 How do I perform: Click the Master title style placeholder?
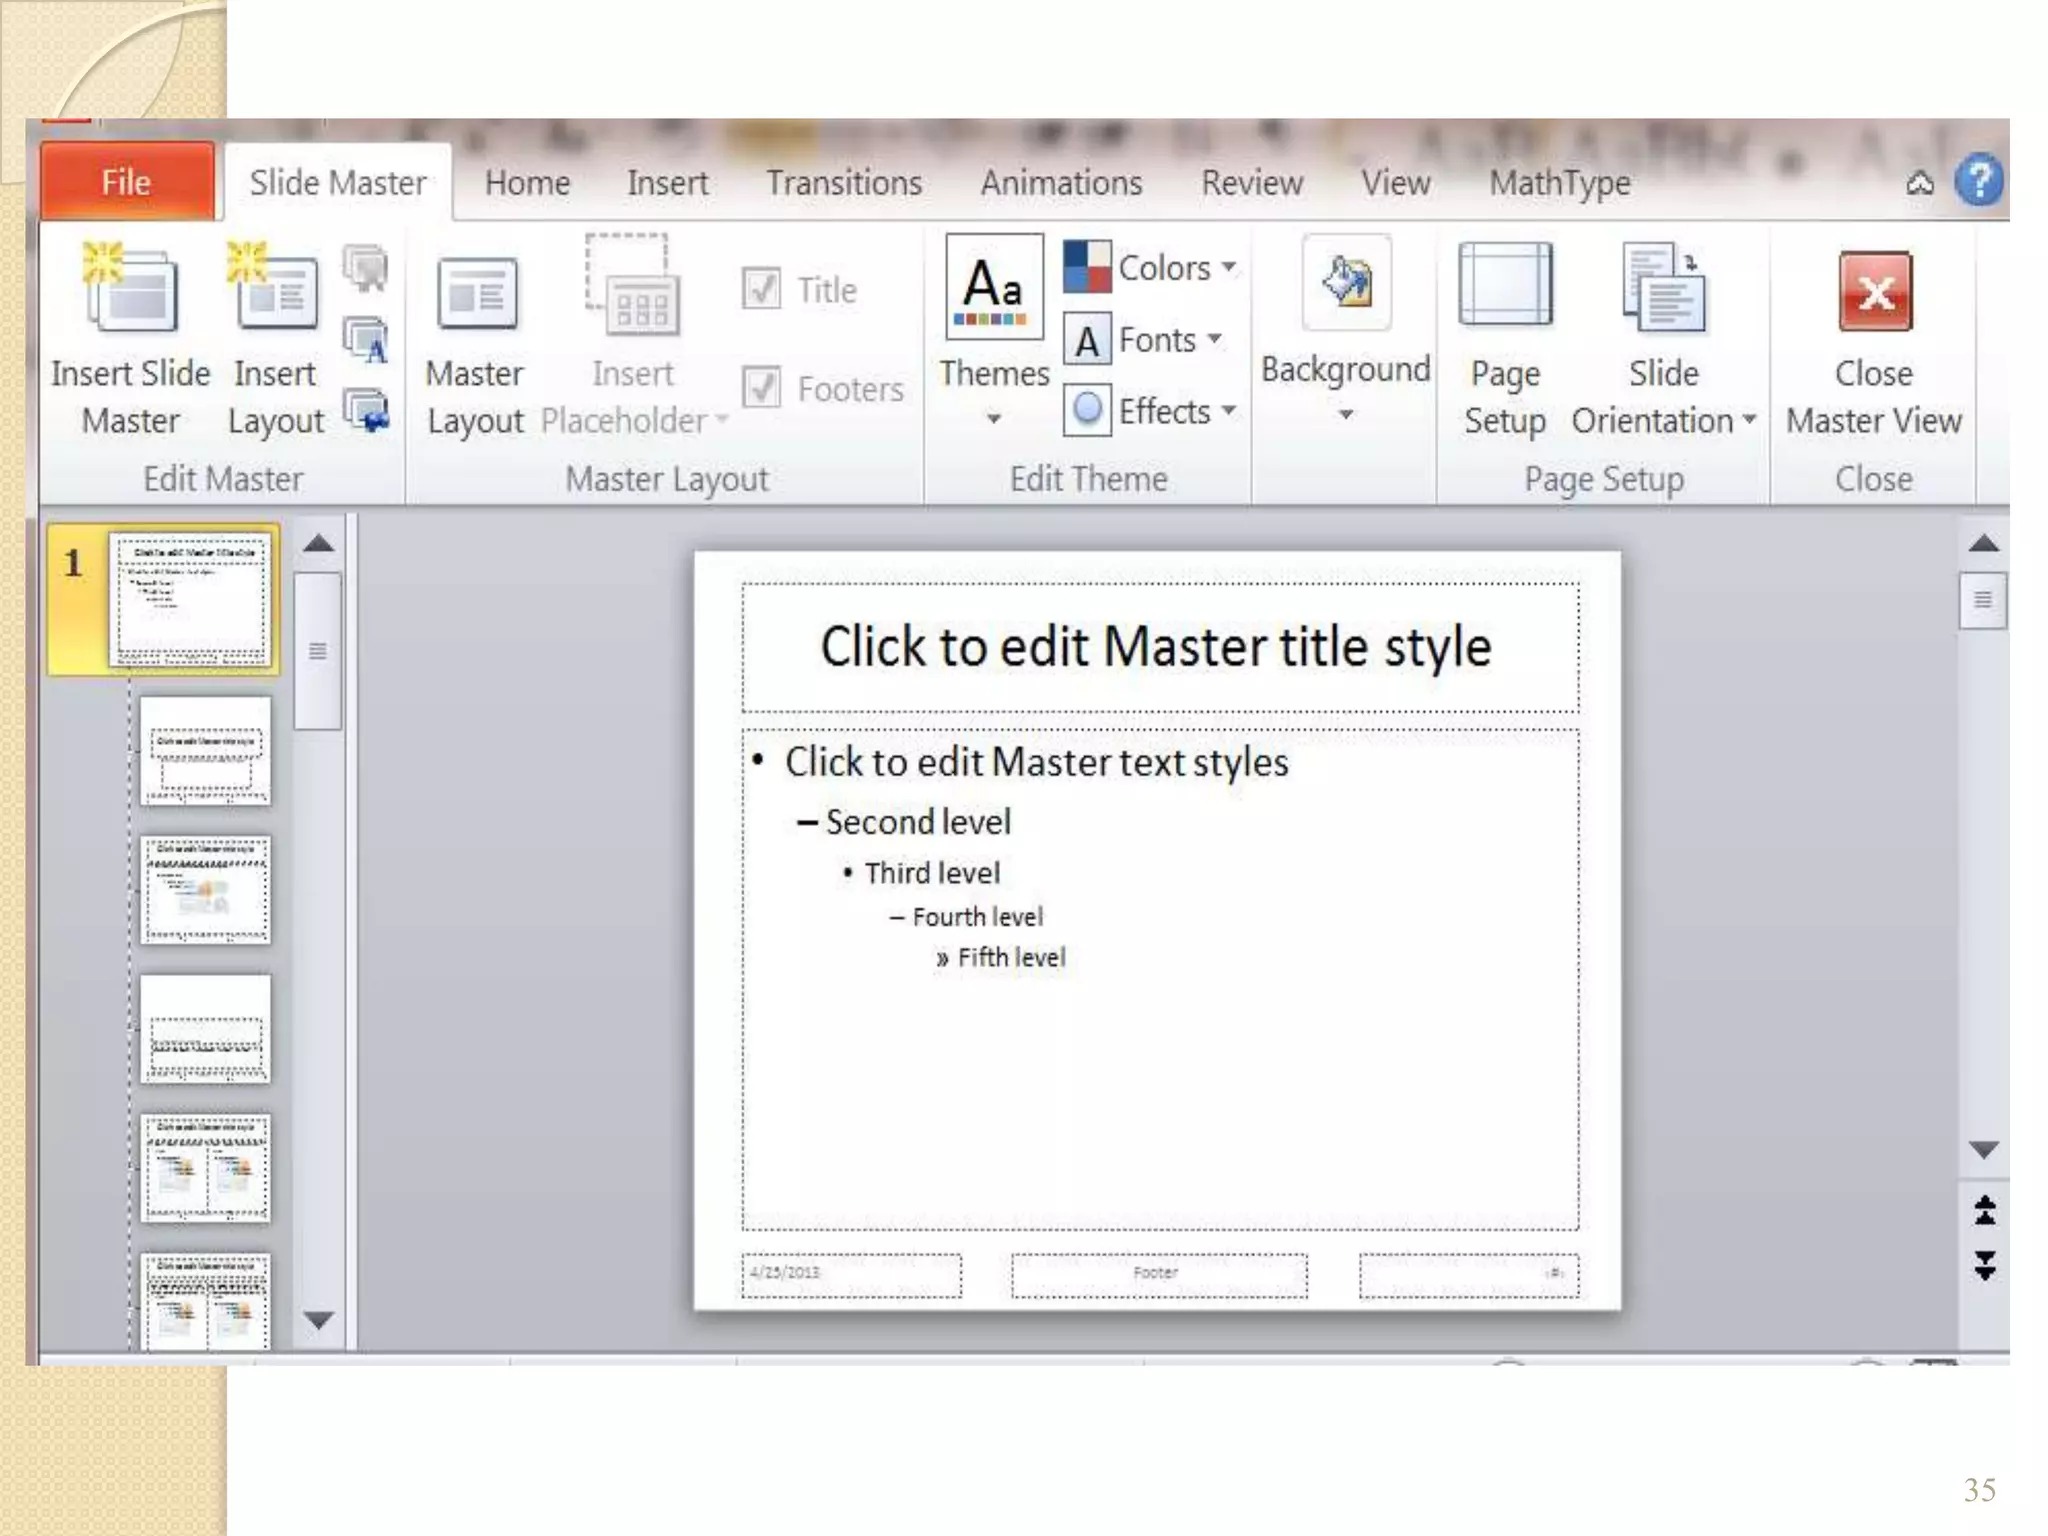(x=1158, y=647)
